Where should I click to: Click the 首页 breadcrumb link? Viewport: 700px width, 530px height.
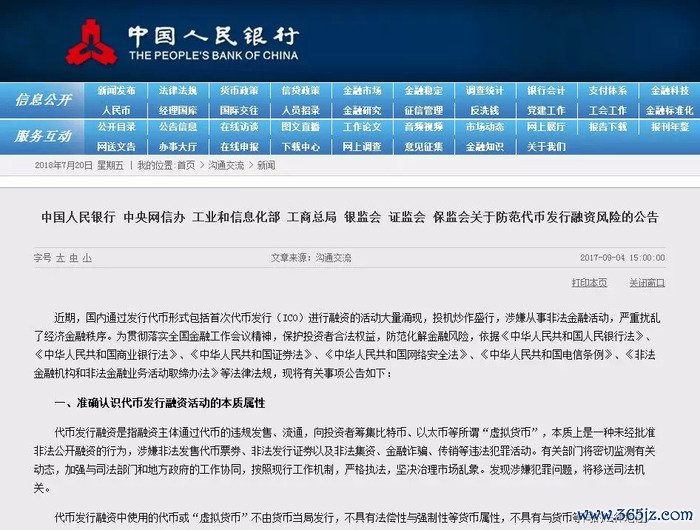pyautogui.click(x=186, y=166)
